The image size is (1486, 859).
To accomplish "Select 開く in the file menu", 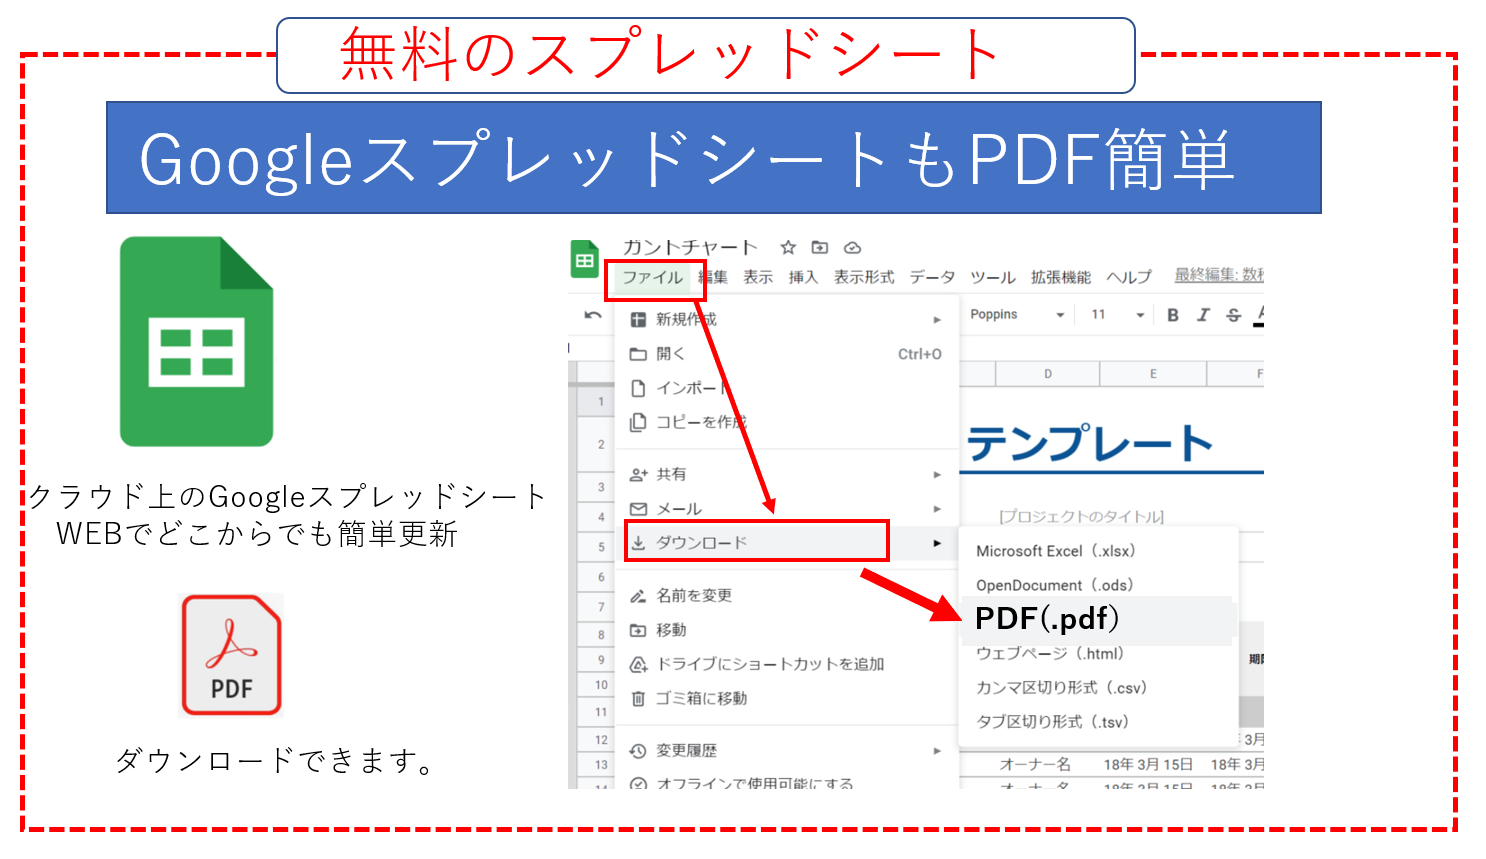I will coord(787,354).
